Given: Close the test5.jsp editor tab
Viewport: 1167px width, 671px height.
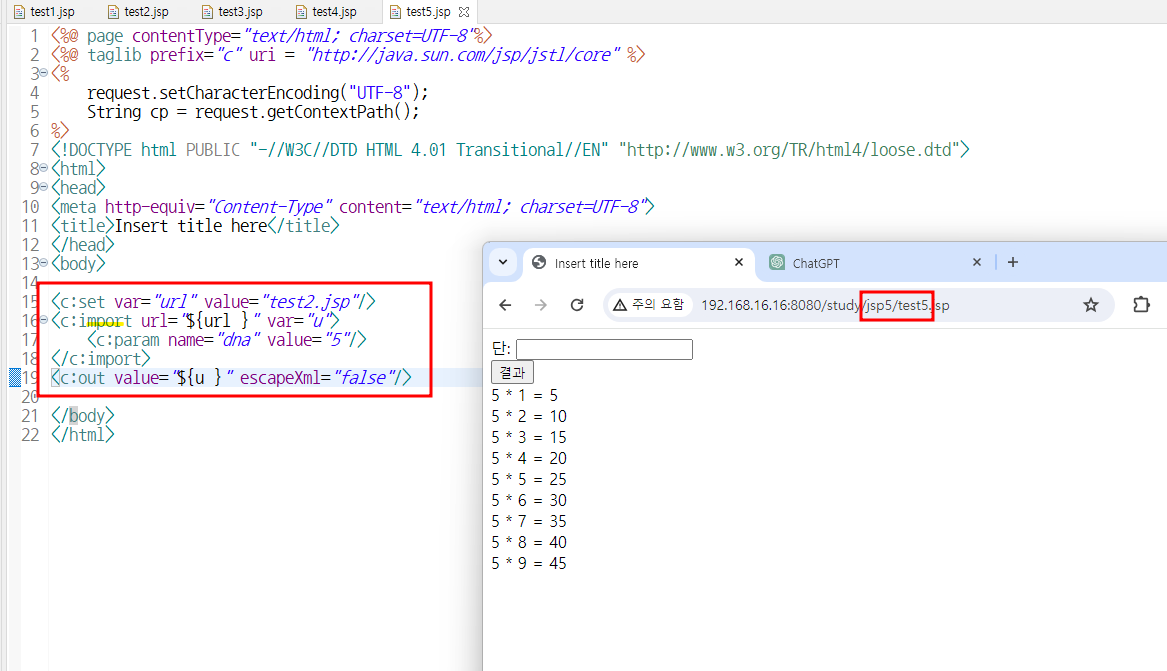Looking at the screenshot, I should pyautogui.click(x=464, y=12).
